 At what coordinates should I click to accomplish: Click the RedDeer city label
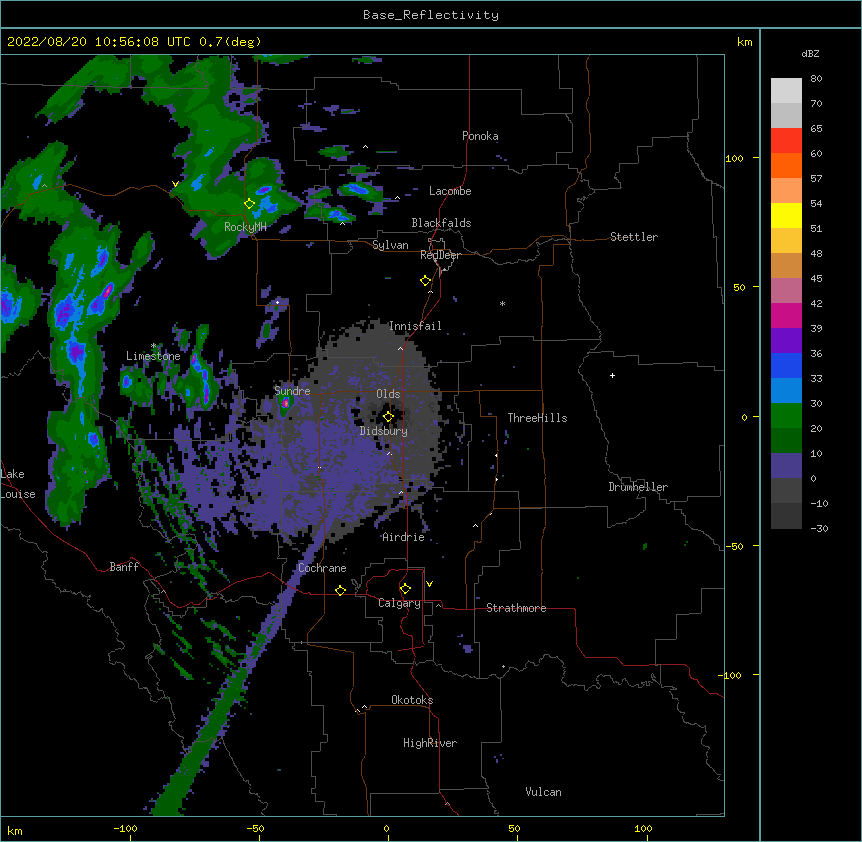tap(440, 255)
